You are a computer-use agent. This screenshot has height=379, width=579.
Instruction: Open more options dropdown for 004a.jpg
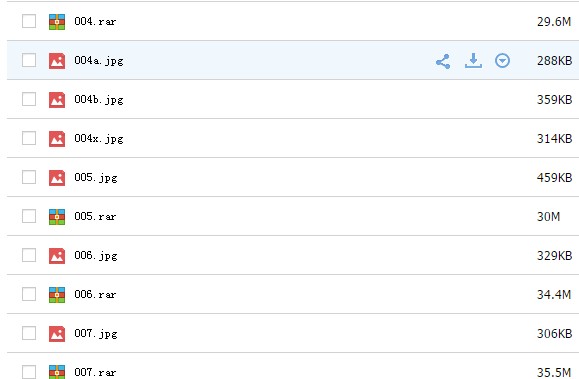[x=502, y=61]
